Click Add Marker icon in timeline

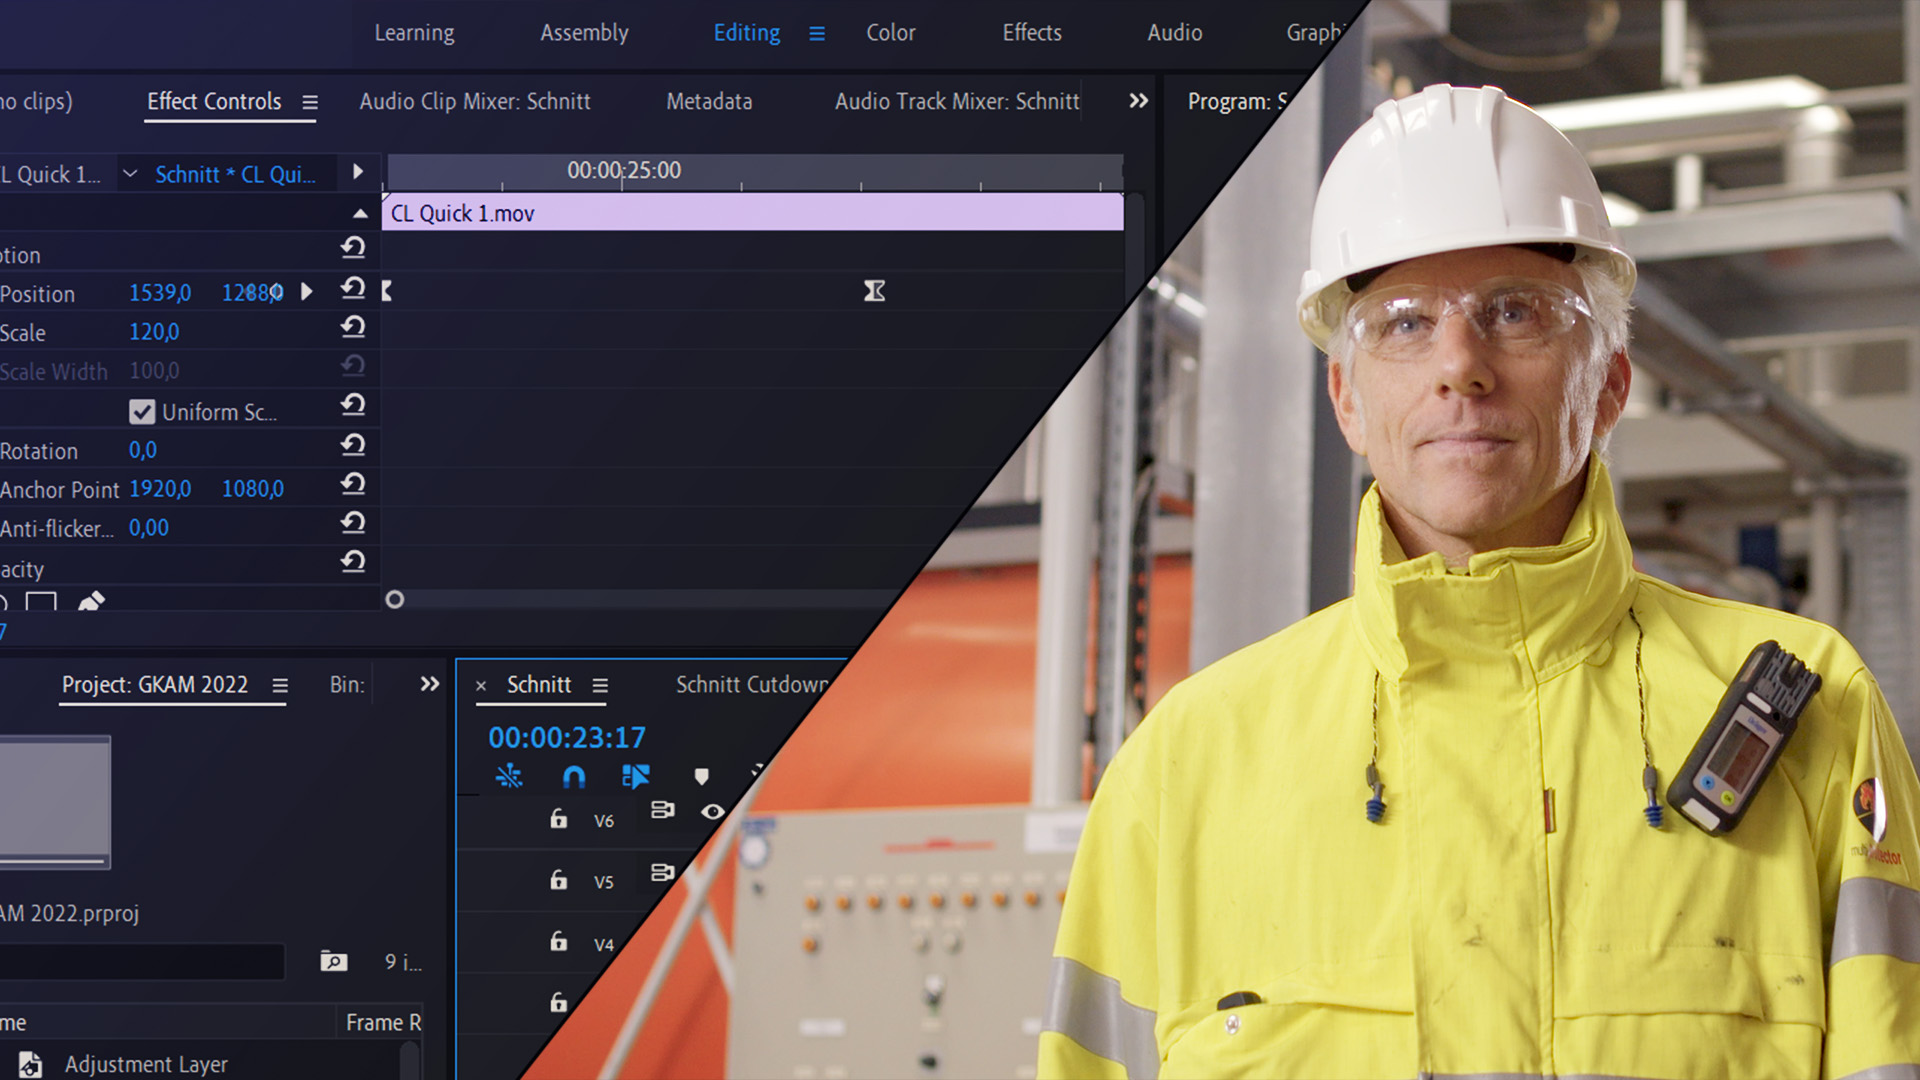(x=701, y=777)
